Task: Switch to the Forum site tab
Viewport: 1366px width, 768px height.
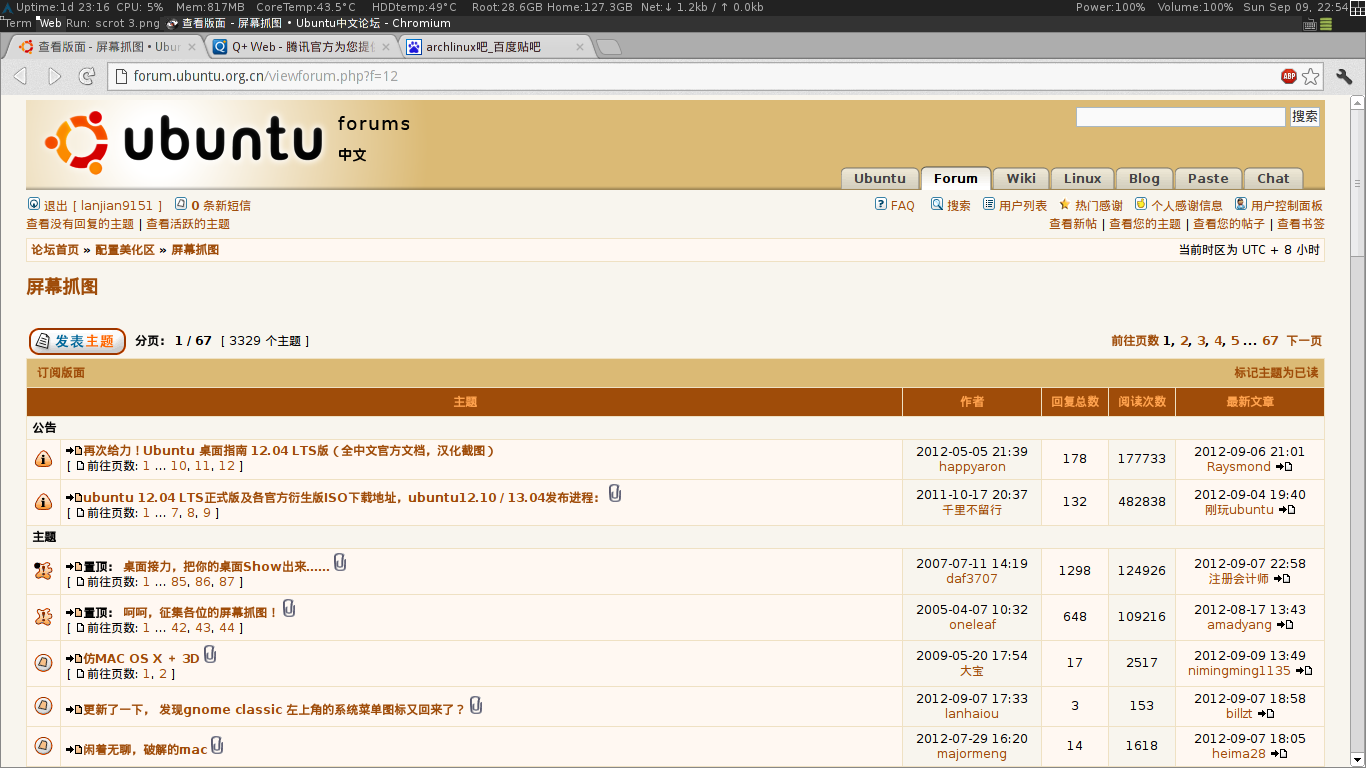Action: click(956, 179)
